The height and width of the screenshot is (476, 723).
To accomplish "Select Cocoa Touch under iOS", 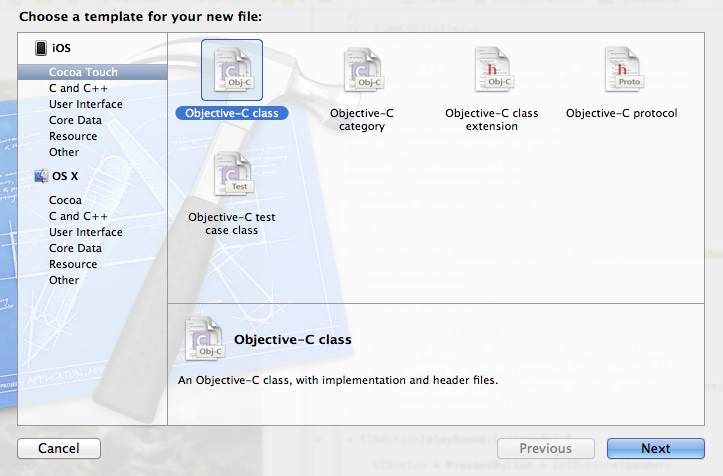I will (x=83, y=72).
